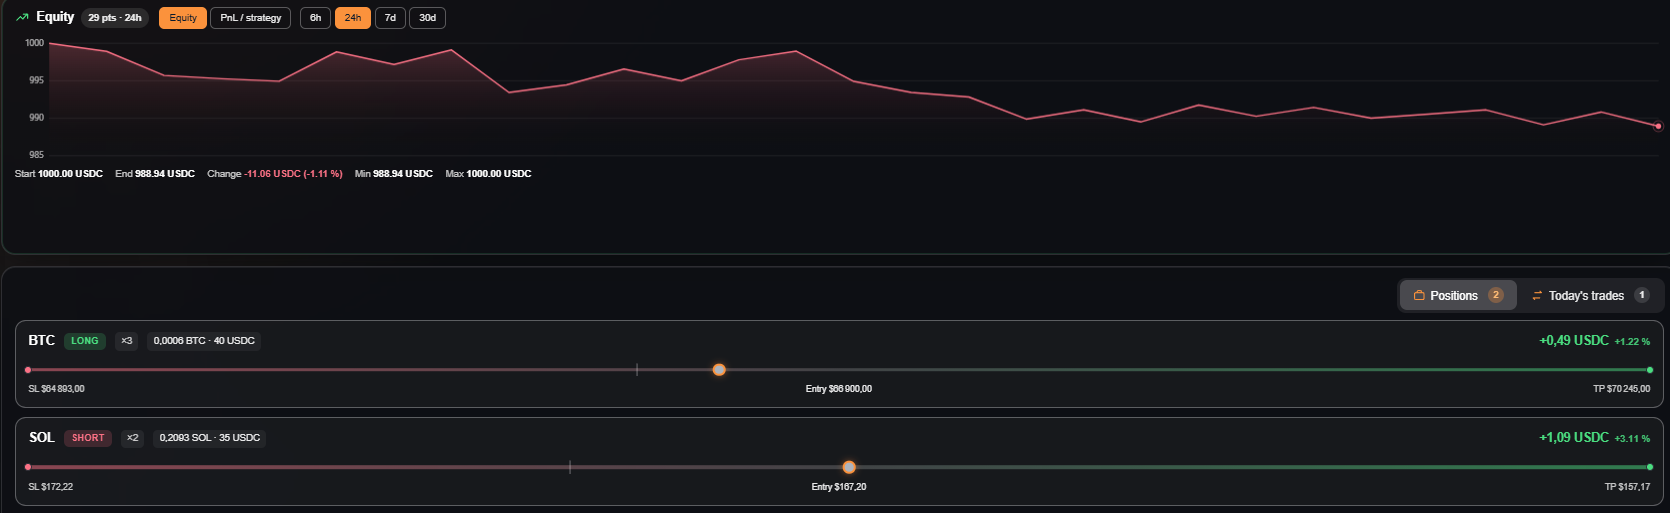Click the swap-arrows icon in Today's trades
1670x513 pixels.
(1537, 295)
